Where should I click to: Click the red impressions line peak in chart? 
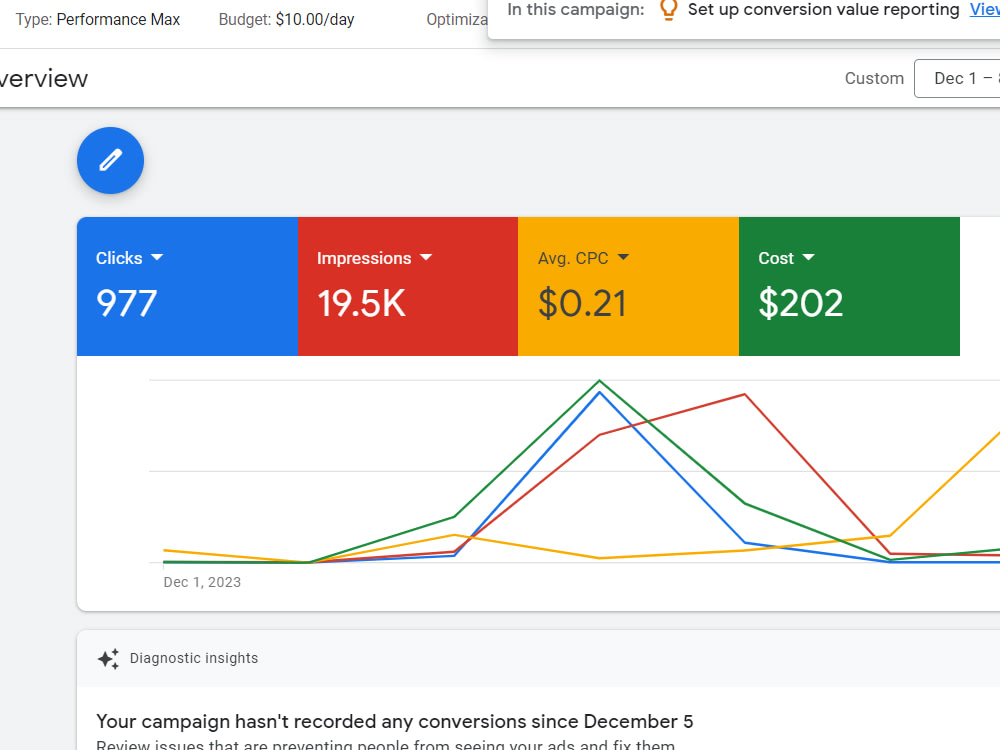744,395
